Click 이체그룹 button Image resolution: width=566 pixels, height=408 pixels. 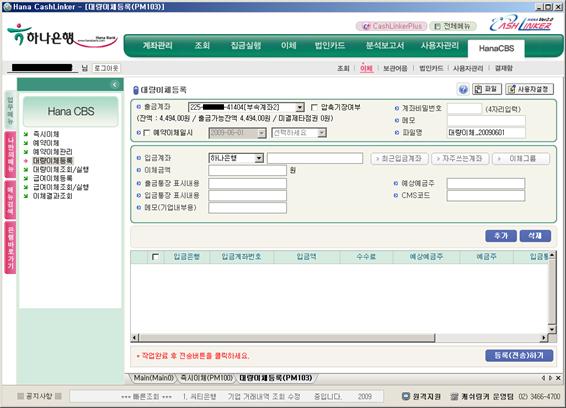point(521,159)
